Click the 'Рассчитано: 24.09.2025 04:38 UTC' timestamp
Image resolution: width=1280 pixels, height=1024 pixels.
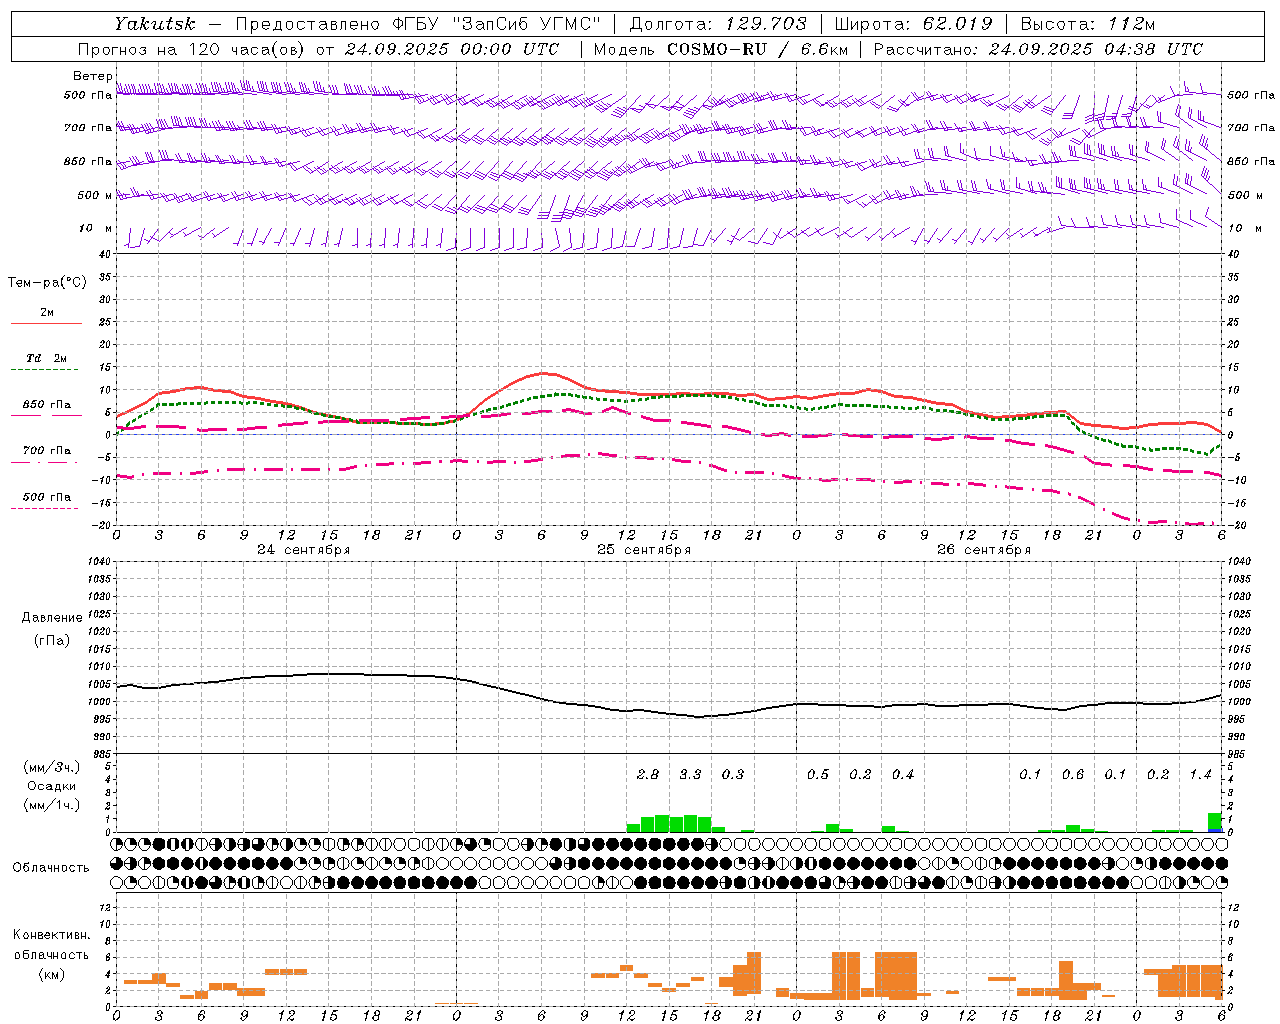[1039, 49]
